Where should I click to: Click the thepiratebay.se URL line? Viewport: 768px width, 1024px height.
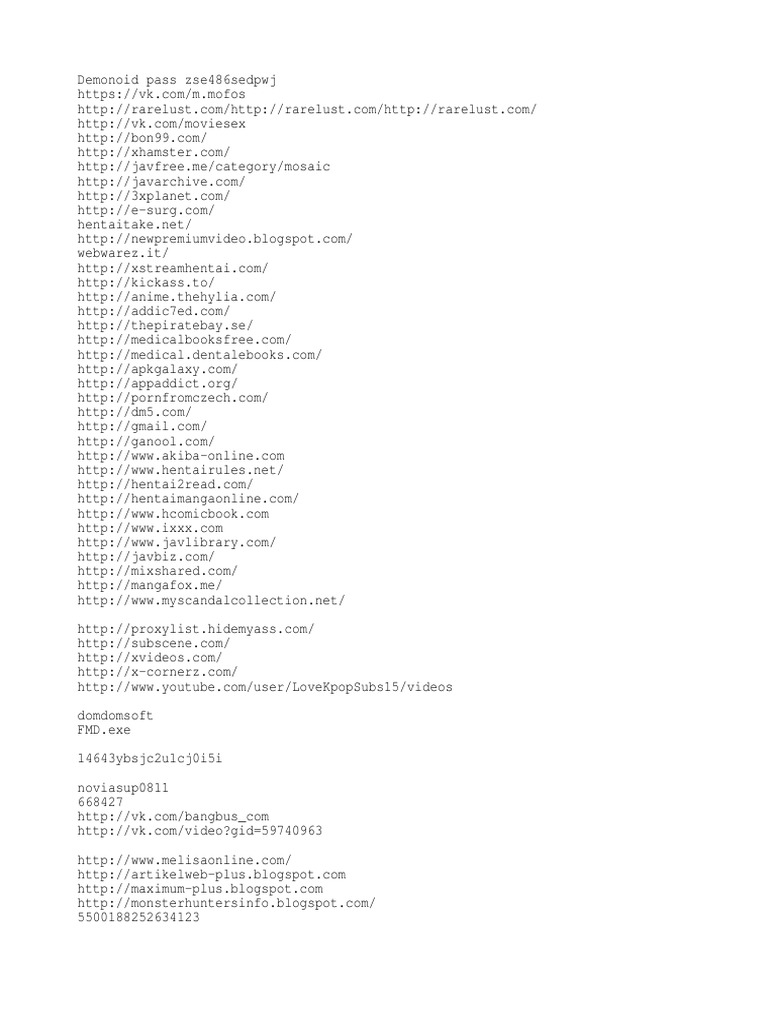point(165,325)
